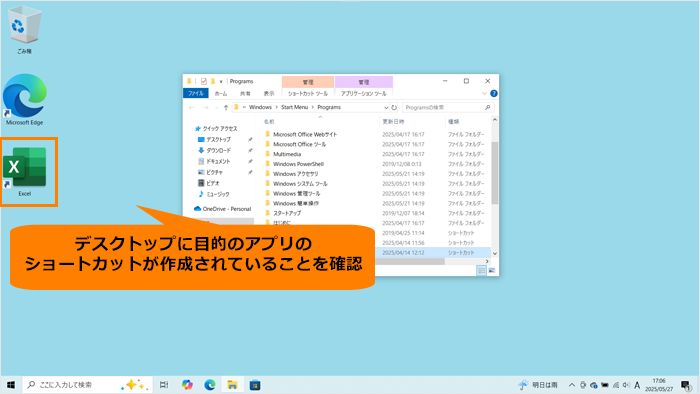Open the 共有 ribbon tab
The image size is (700, 394).
tap(245, 93)
